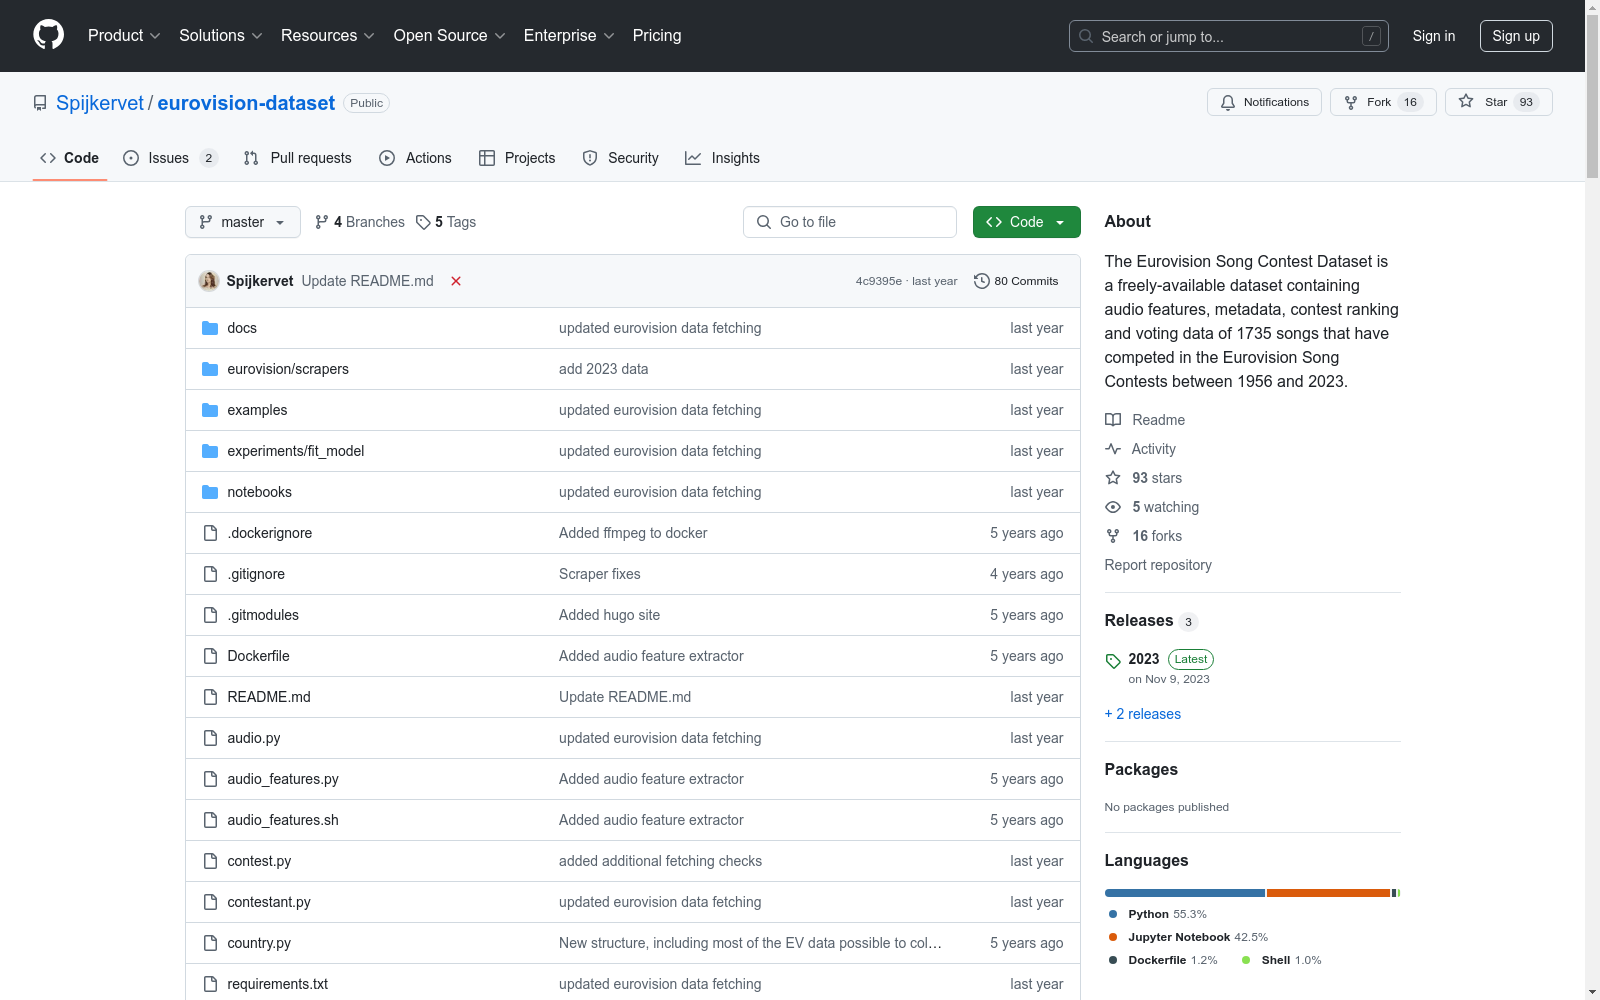This screenshot has width=1600, height=1000.
Task: Open the Pricing page
Action: click(657, 35)
